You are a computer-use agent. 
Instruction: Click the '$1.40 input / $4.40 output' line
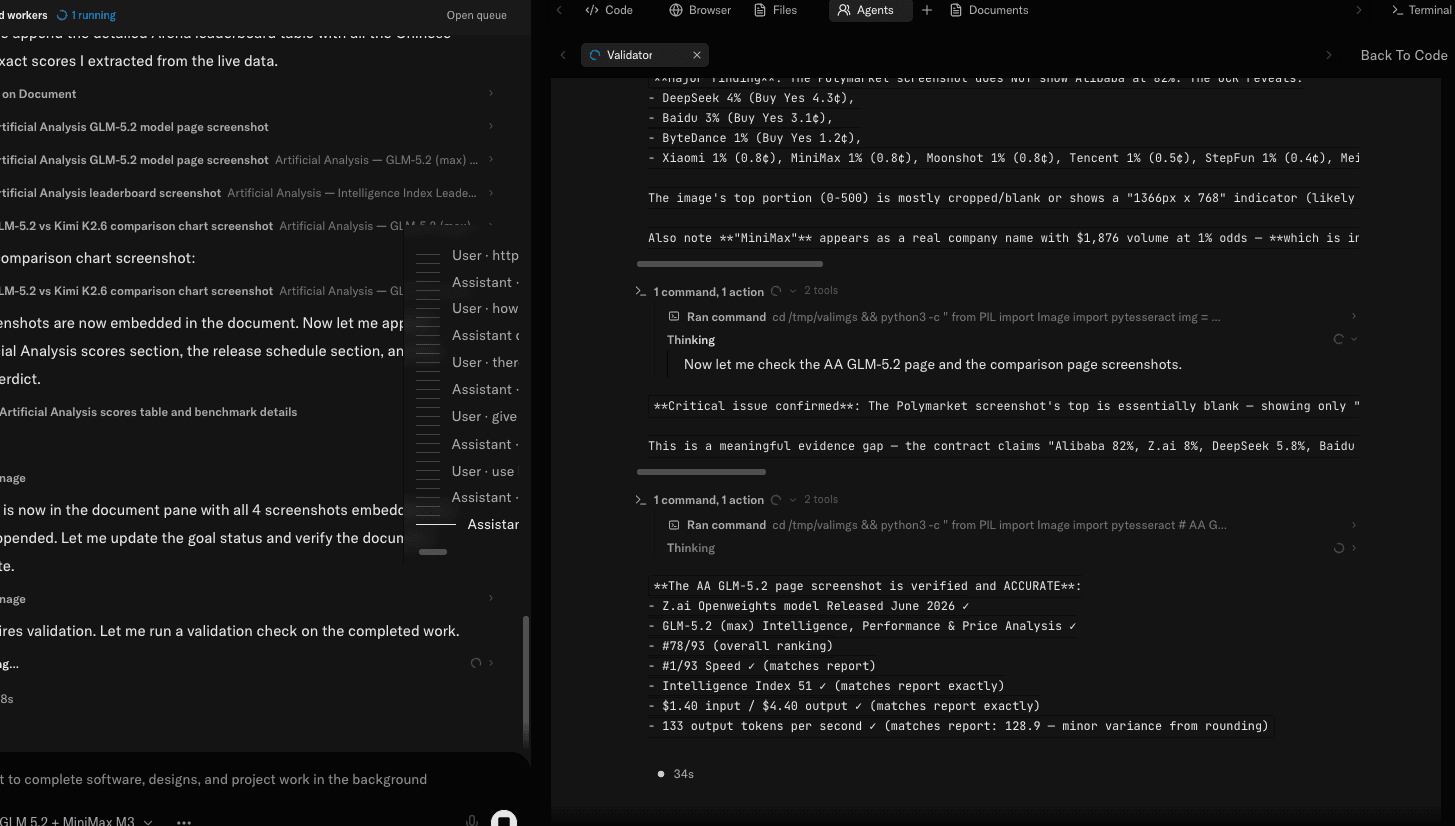[x=844, y=706]
